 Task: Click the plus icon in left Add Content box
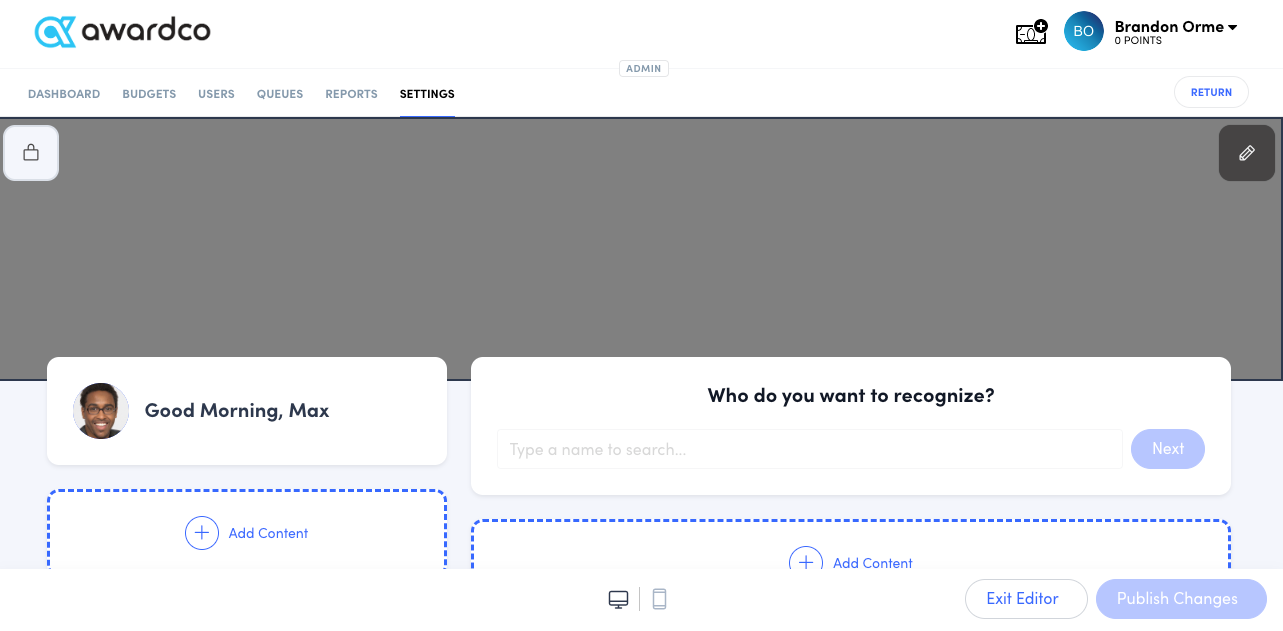(x=202, y=533)
